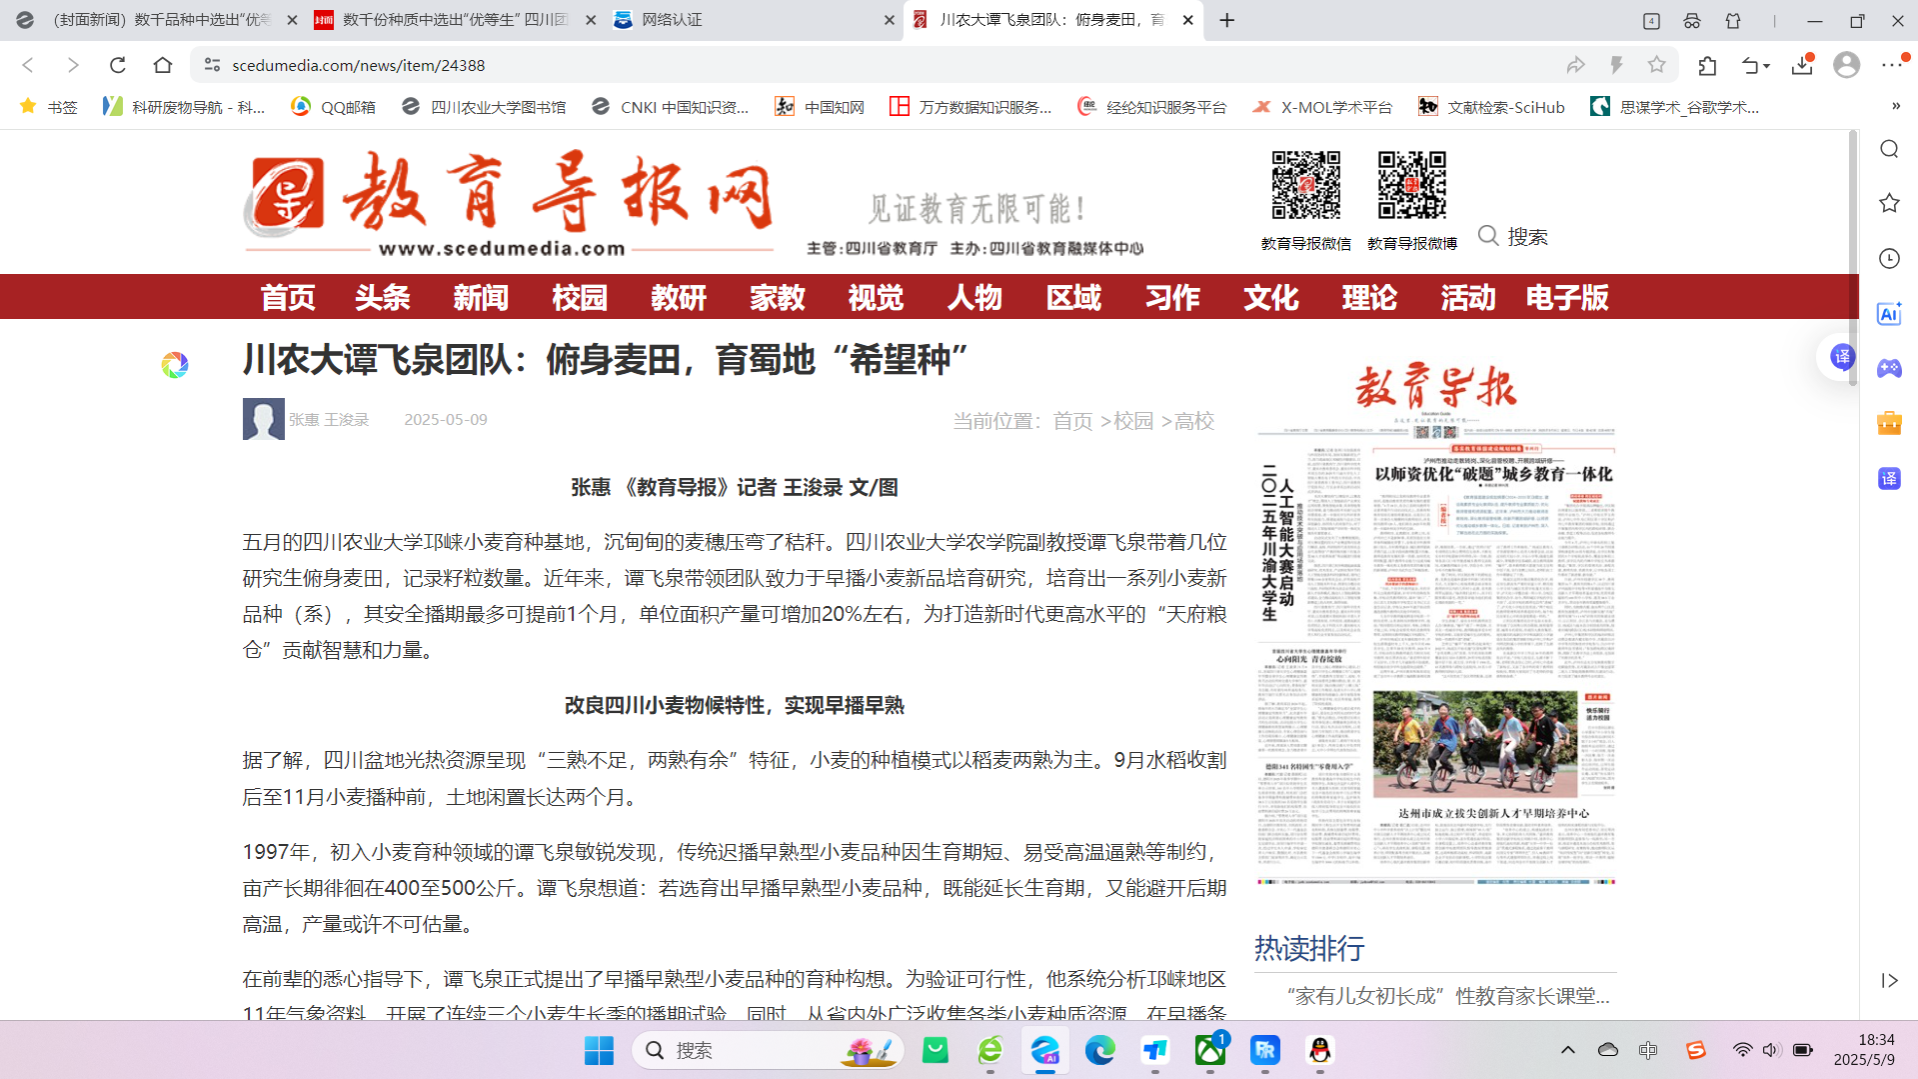The width and height of the screenshot is (1918, 1079).
Task: Click the 高校 breadcrumb link
Action: [1194, 421]
